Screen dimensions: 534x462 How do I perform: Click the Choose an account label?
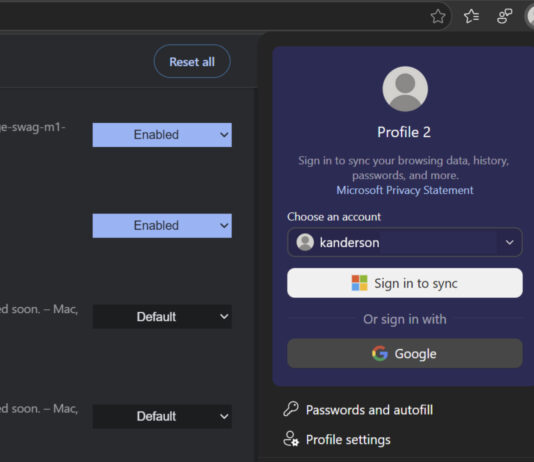(x=334, y=217)
